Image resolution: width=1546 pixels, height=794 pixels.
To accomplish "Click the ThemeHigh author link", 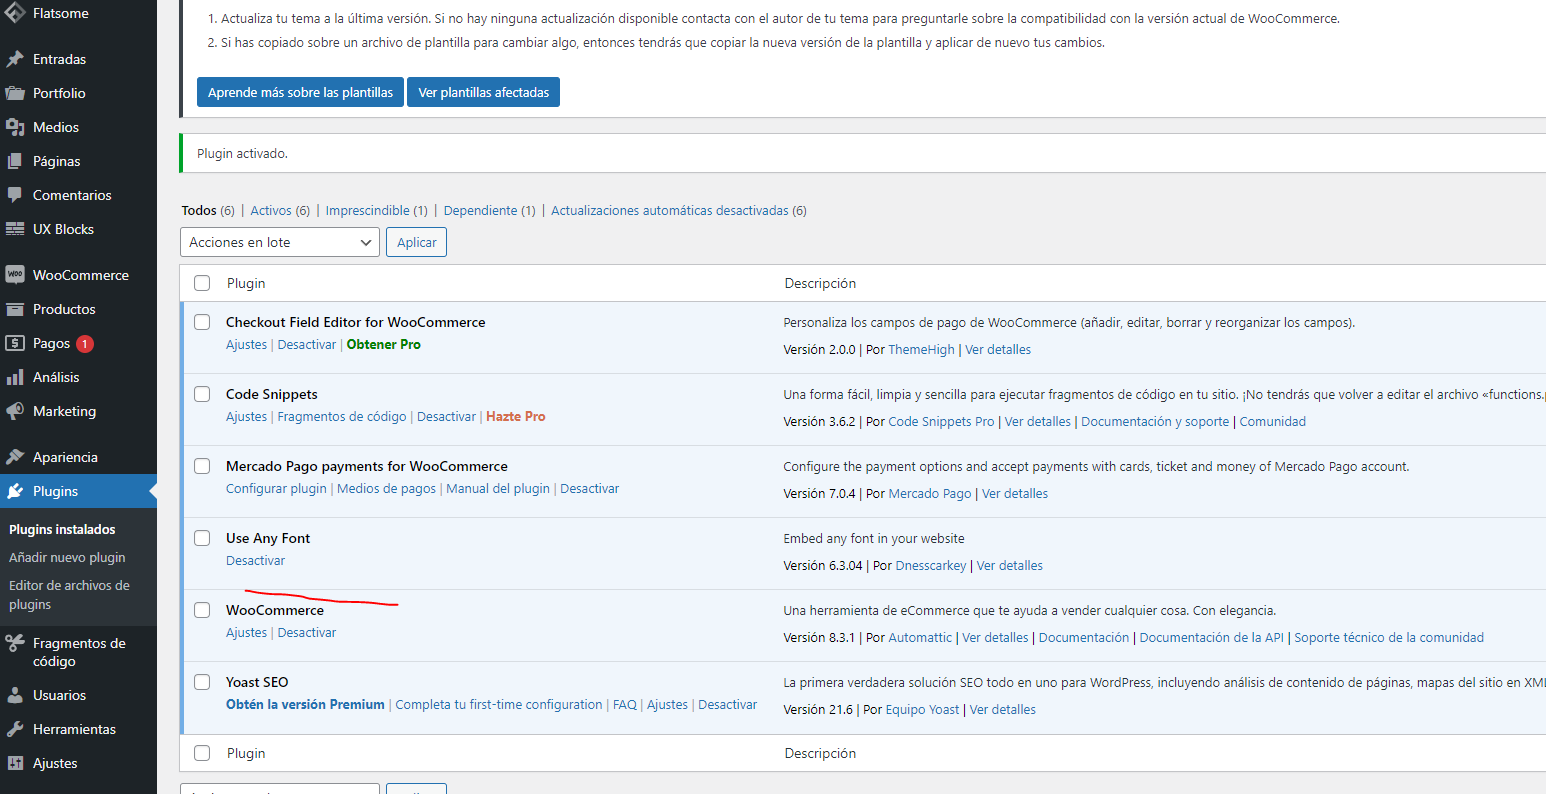I will (x=922, y=350).
